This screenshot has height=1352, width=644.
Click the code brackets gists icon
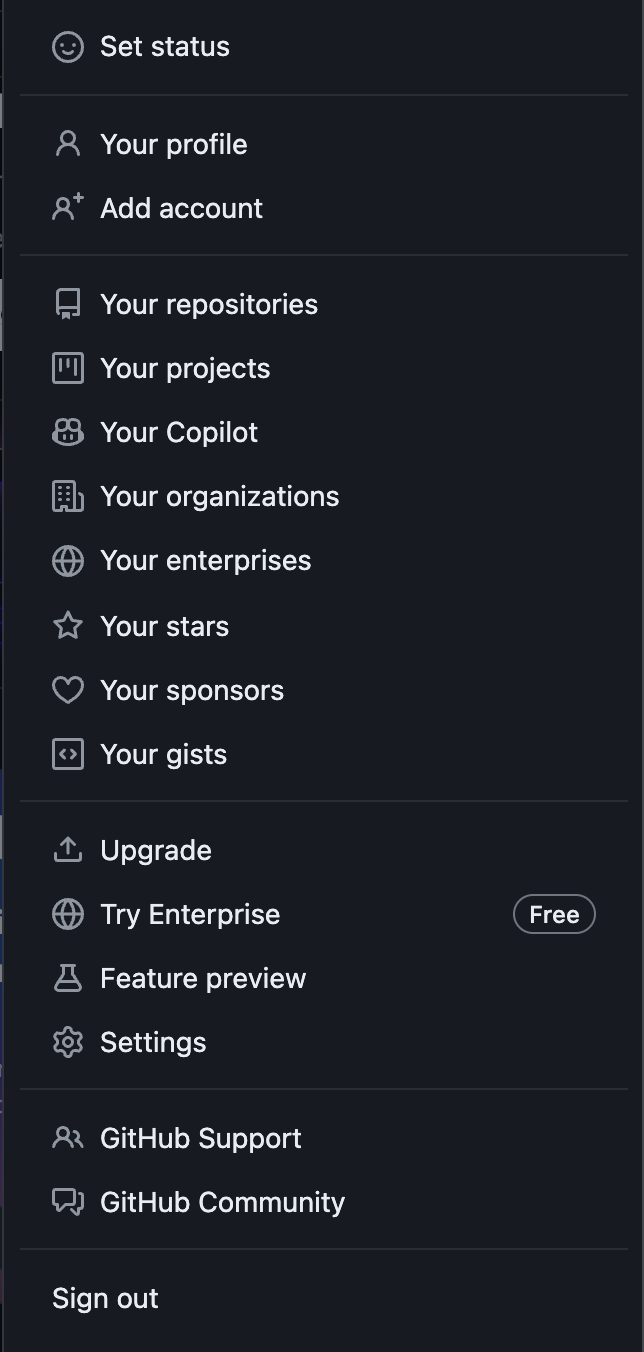click(x=68, y=754)
